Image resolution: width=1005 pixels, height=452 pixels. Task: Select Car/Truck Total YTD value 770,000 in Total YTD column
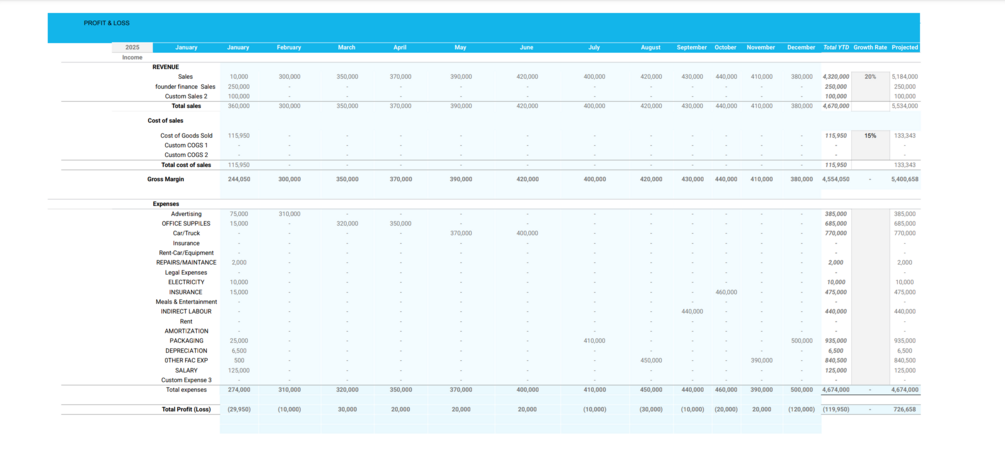[x=836, y=233]
